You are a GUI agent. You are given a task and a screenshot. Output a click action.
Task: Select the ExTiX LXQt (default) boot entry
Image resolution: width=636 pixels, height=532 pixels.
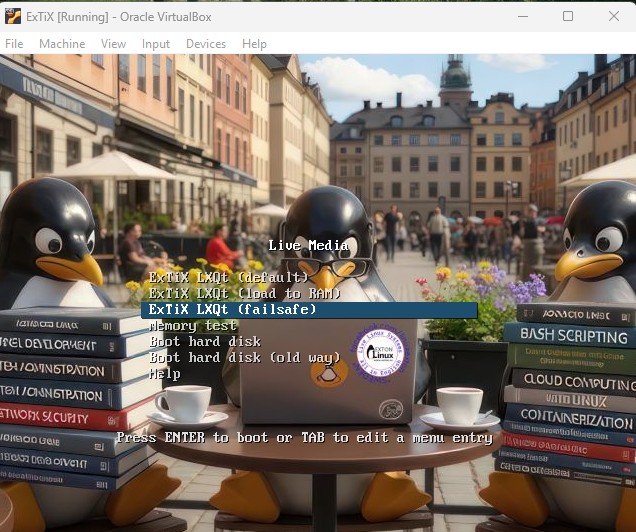click(x=229, y=277)
